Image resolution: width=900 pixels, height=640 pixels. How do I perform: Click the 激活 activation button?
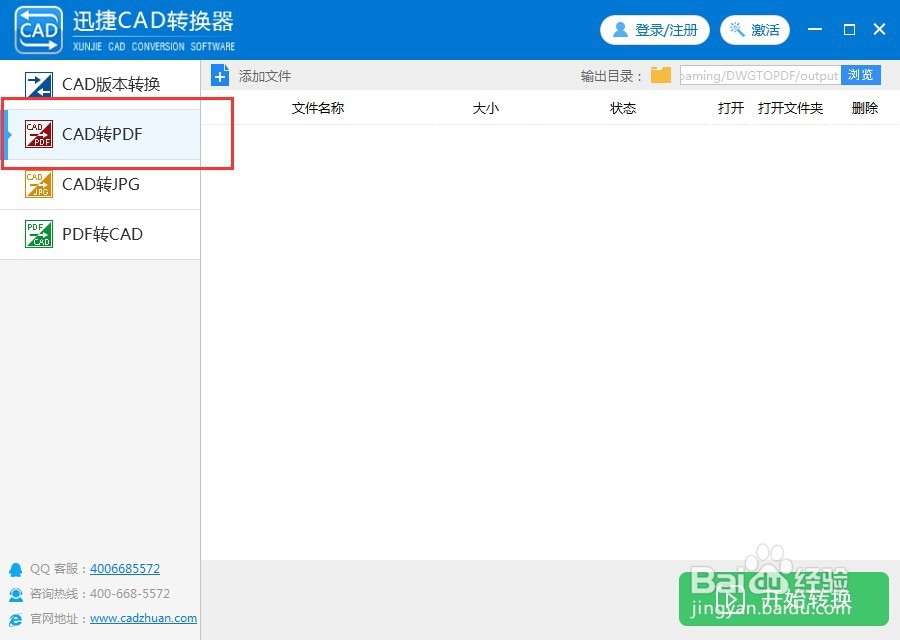click(x=755, y=30)
